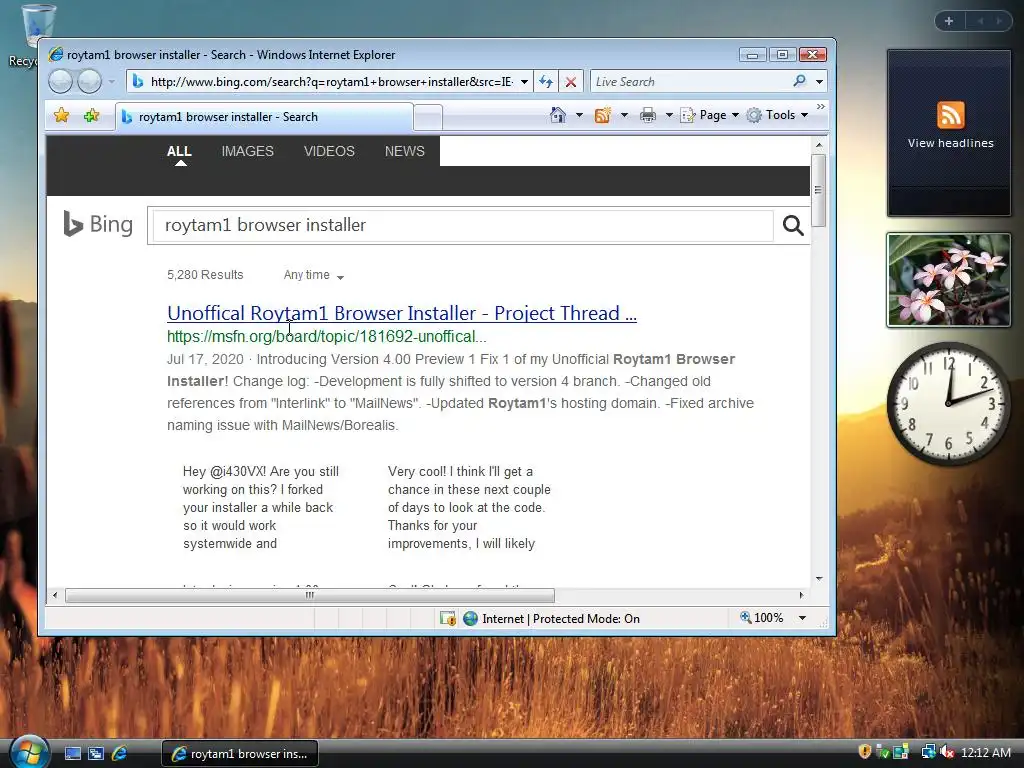Expand the address bar history dropdown
Screen dimensions: 1024x768
(x=524, y=82)
